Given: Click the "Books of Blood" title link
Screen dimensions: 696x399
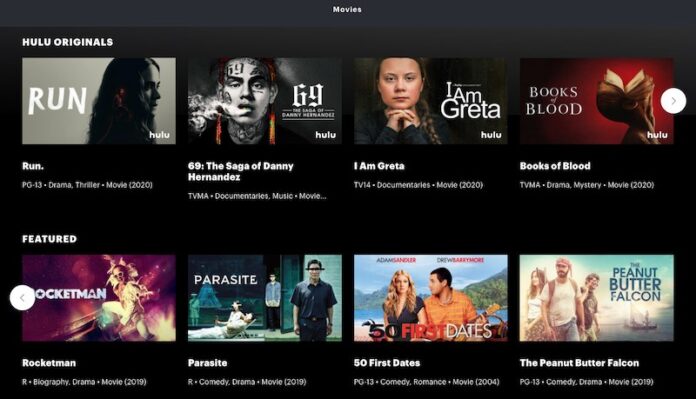Looking at the screenshot, I should [555, 166].
